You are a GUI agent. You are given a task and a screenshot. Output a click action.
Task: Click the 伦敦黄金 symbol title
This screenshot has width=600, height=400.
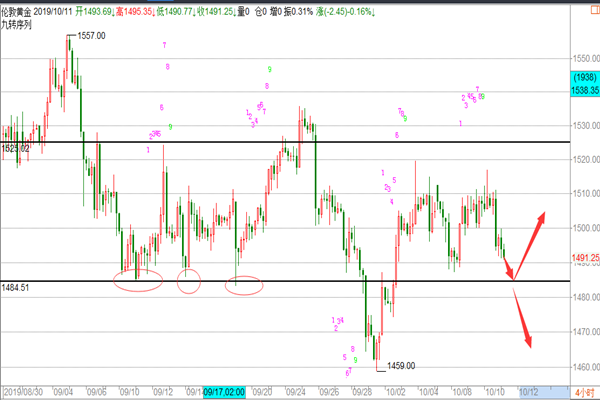[x=22, y=8]
